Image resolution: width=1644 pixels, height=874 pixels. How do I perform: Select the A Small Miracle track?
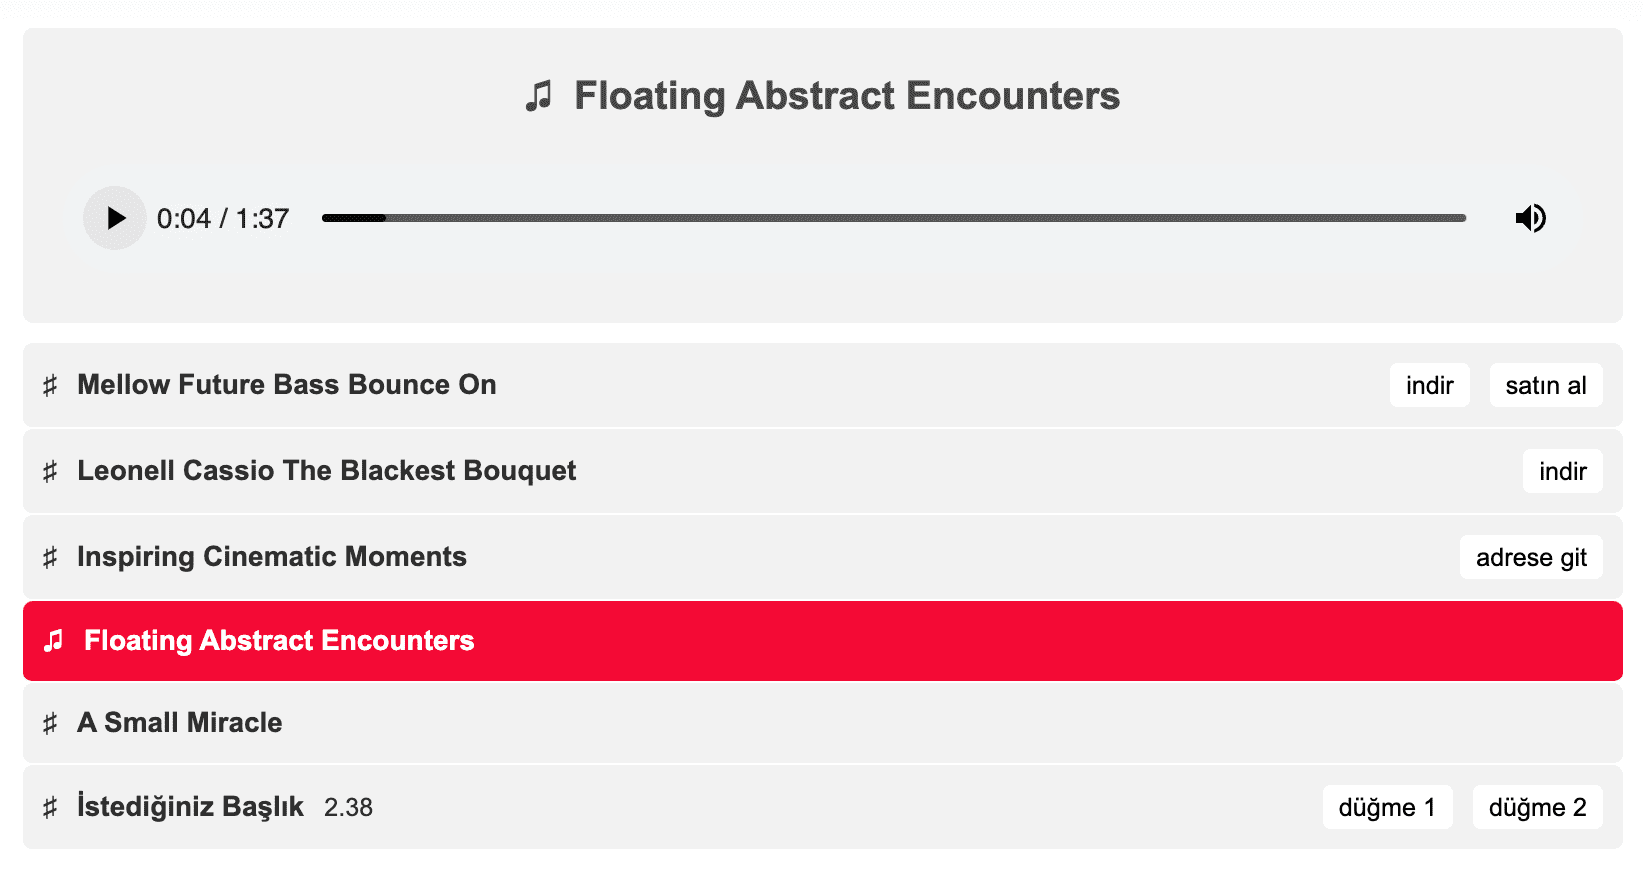tap(180, 723)
